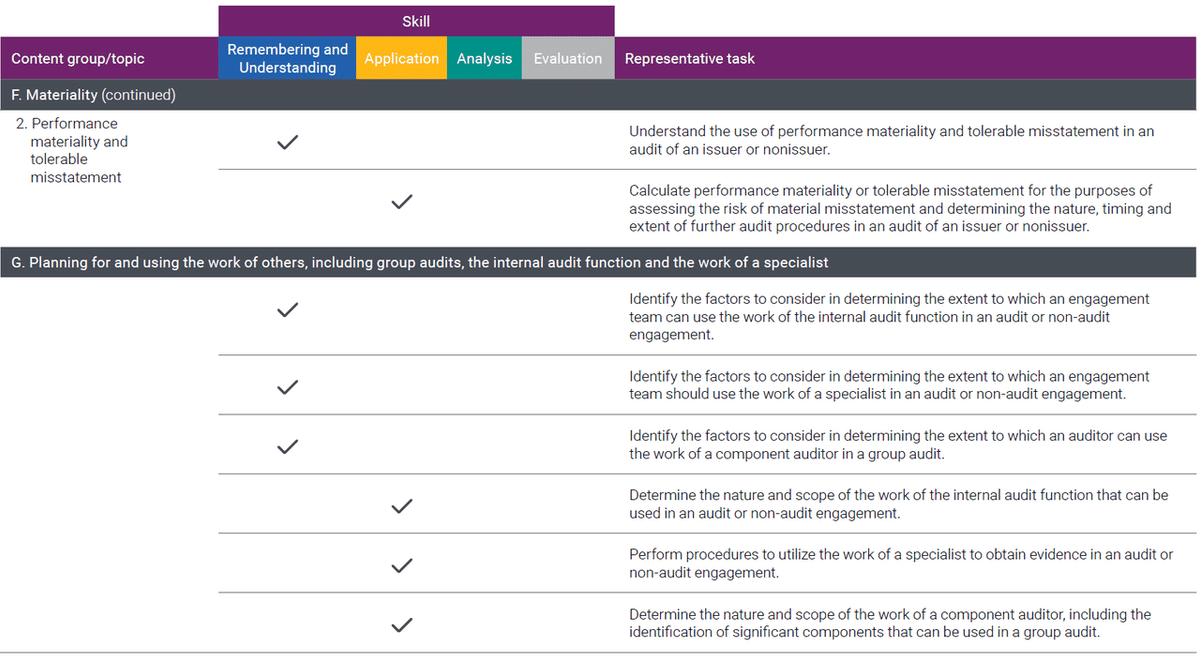
Task: Click the task text about calculating performance materiality
Action: tap(900, 208)
